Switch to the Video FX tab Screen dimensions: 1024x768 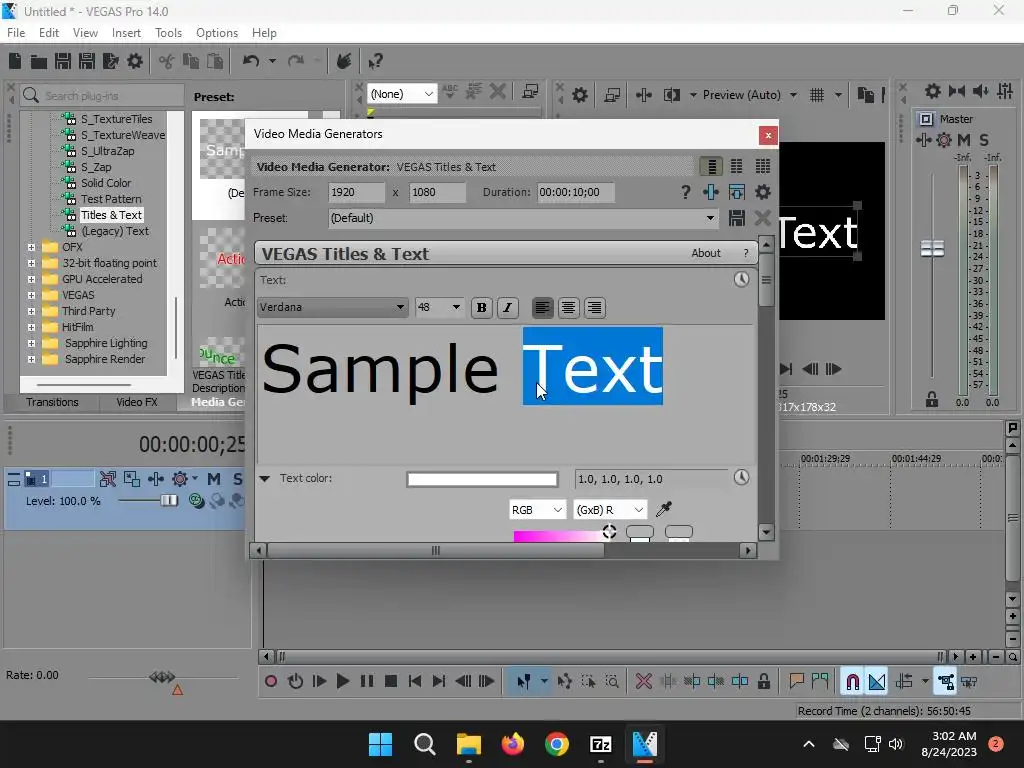(x=137, y=402)
